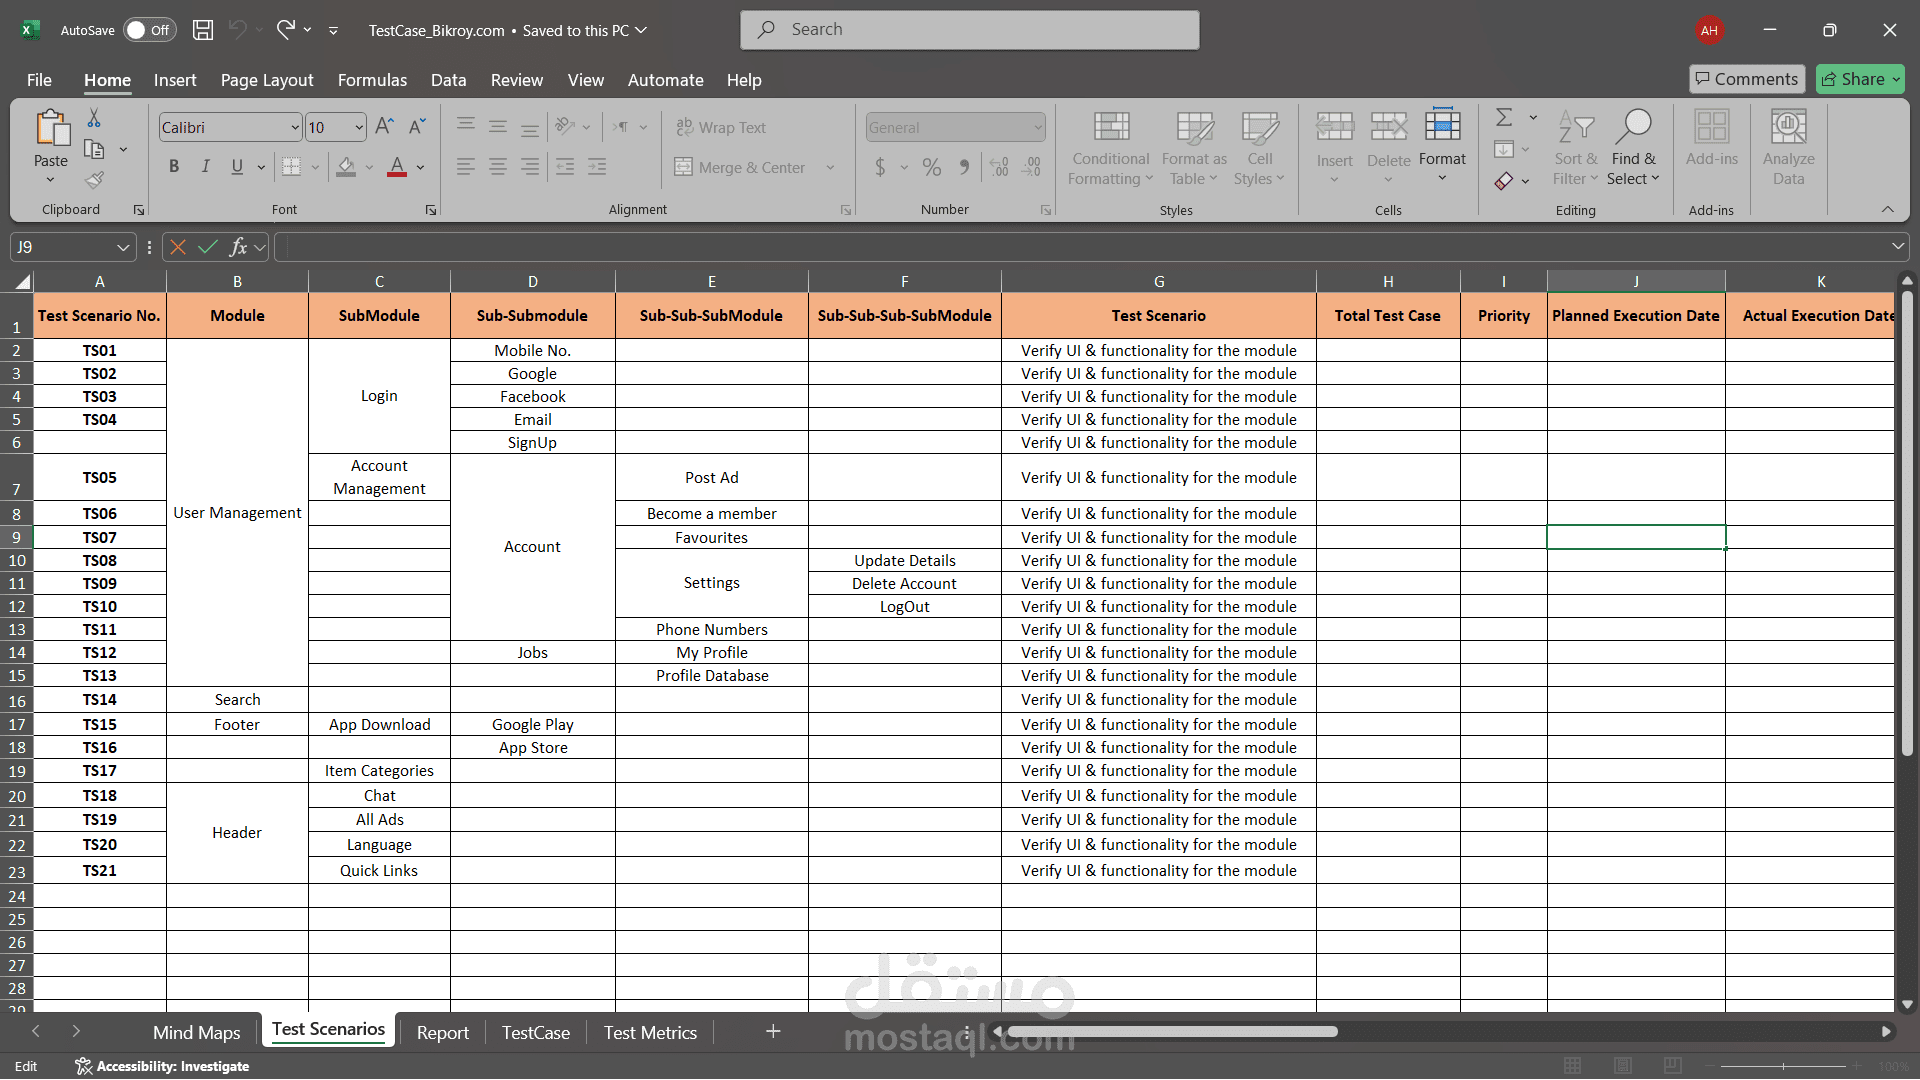This screenshot has width=1920, height=1080.
Task: Switch to the Formulas ribbon tab
Action: [372, 80]
